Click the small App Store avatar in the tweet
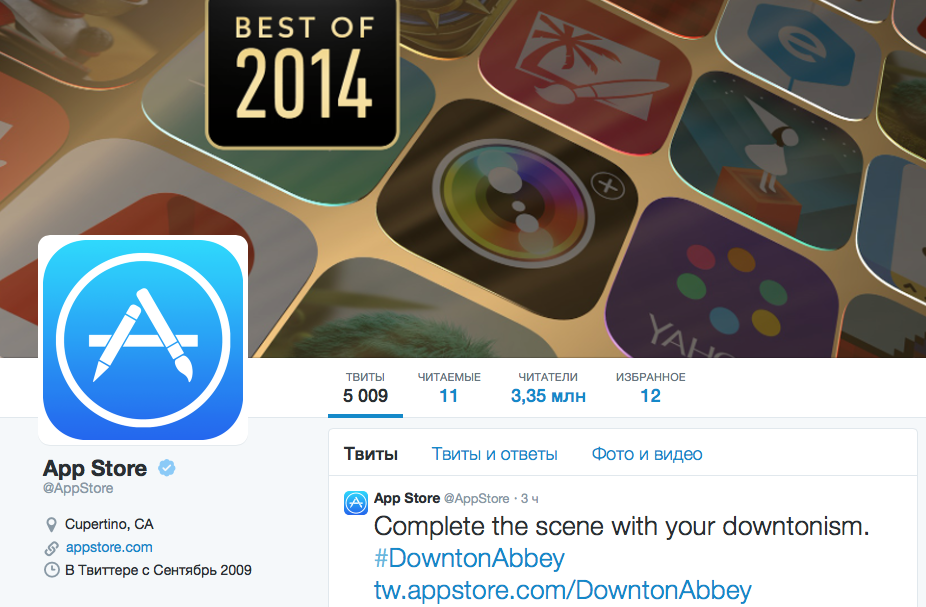 356,503
